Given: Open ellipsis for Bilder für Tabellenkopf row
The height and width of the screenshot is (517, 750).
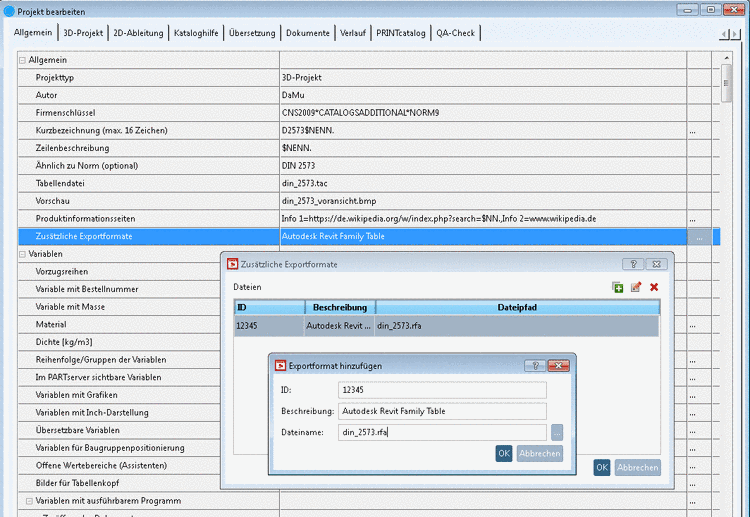Looking at the screenshot, I should (693, 484).
